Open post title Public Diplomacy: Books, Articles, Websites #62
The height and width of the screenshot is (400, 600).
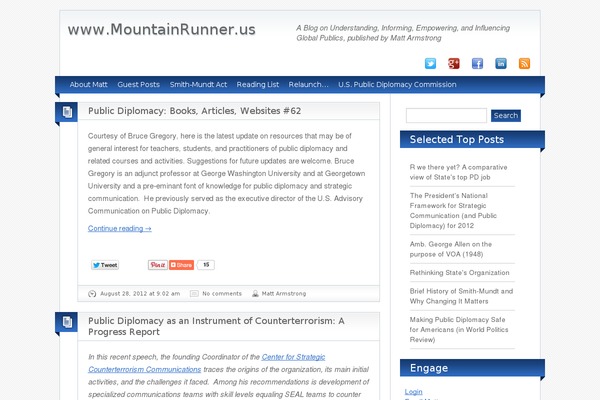(194, 111)
